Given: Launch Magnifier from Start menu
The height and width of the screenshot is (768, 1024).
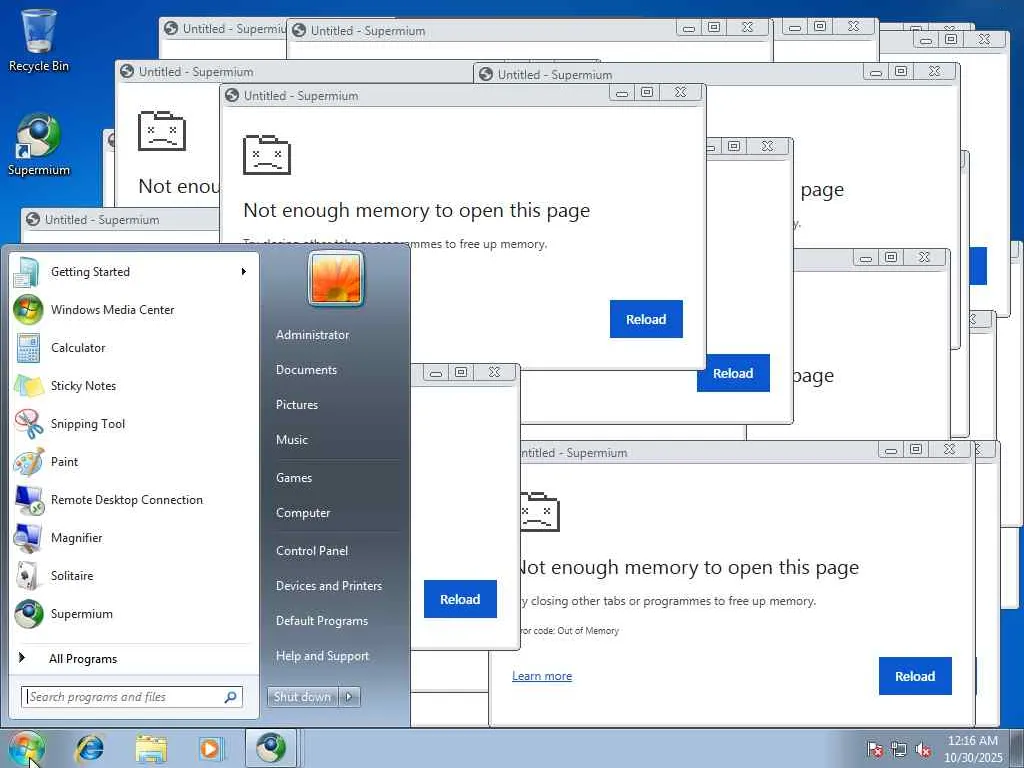Looking at the screenshot, I should click(x=134, y=537).
